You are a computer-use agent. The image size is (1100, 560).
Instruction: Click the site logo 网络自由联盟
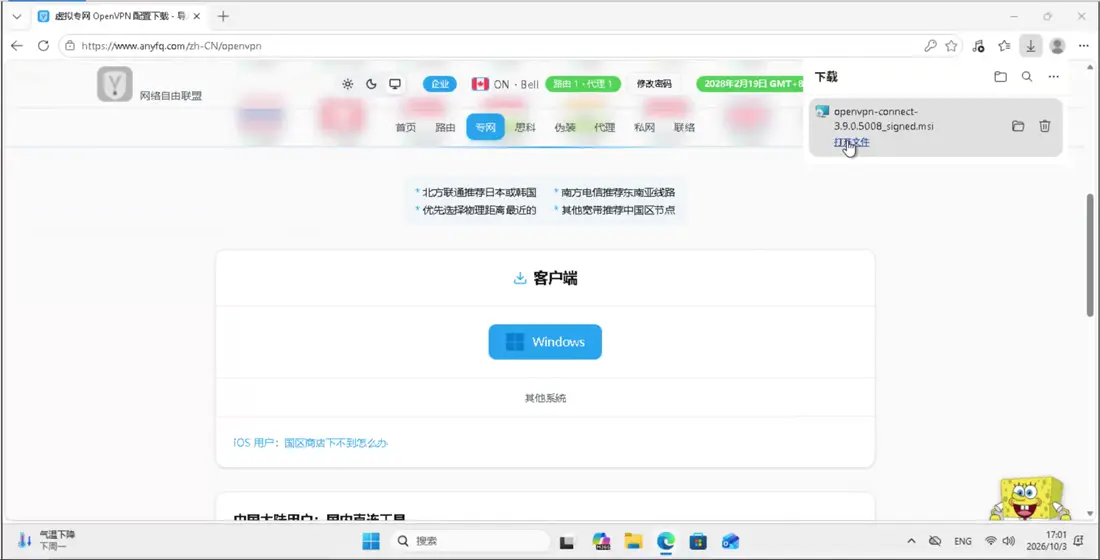pyautogui.click(x=149, y=85)
